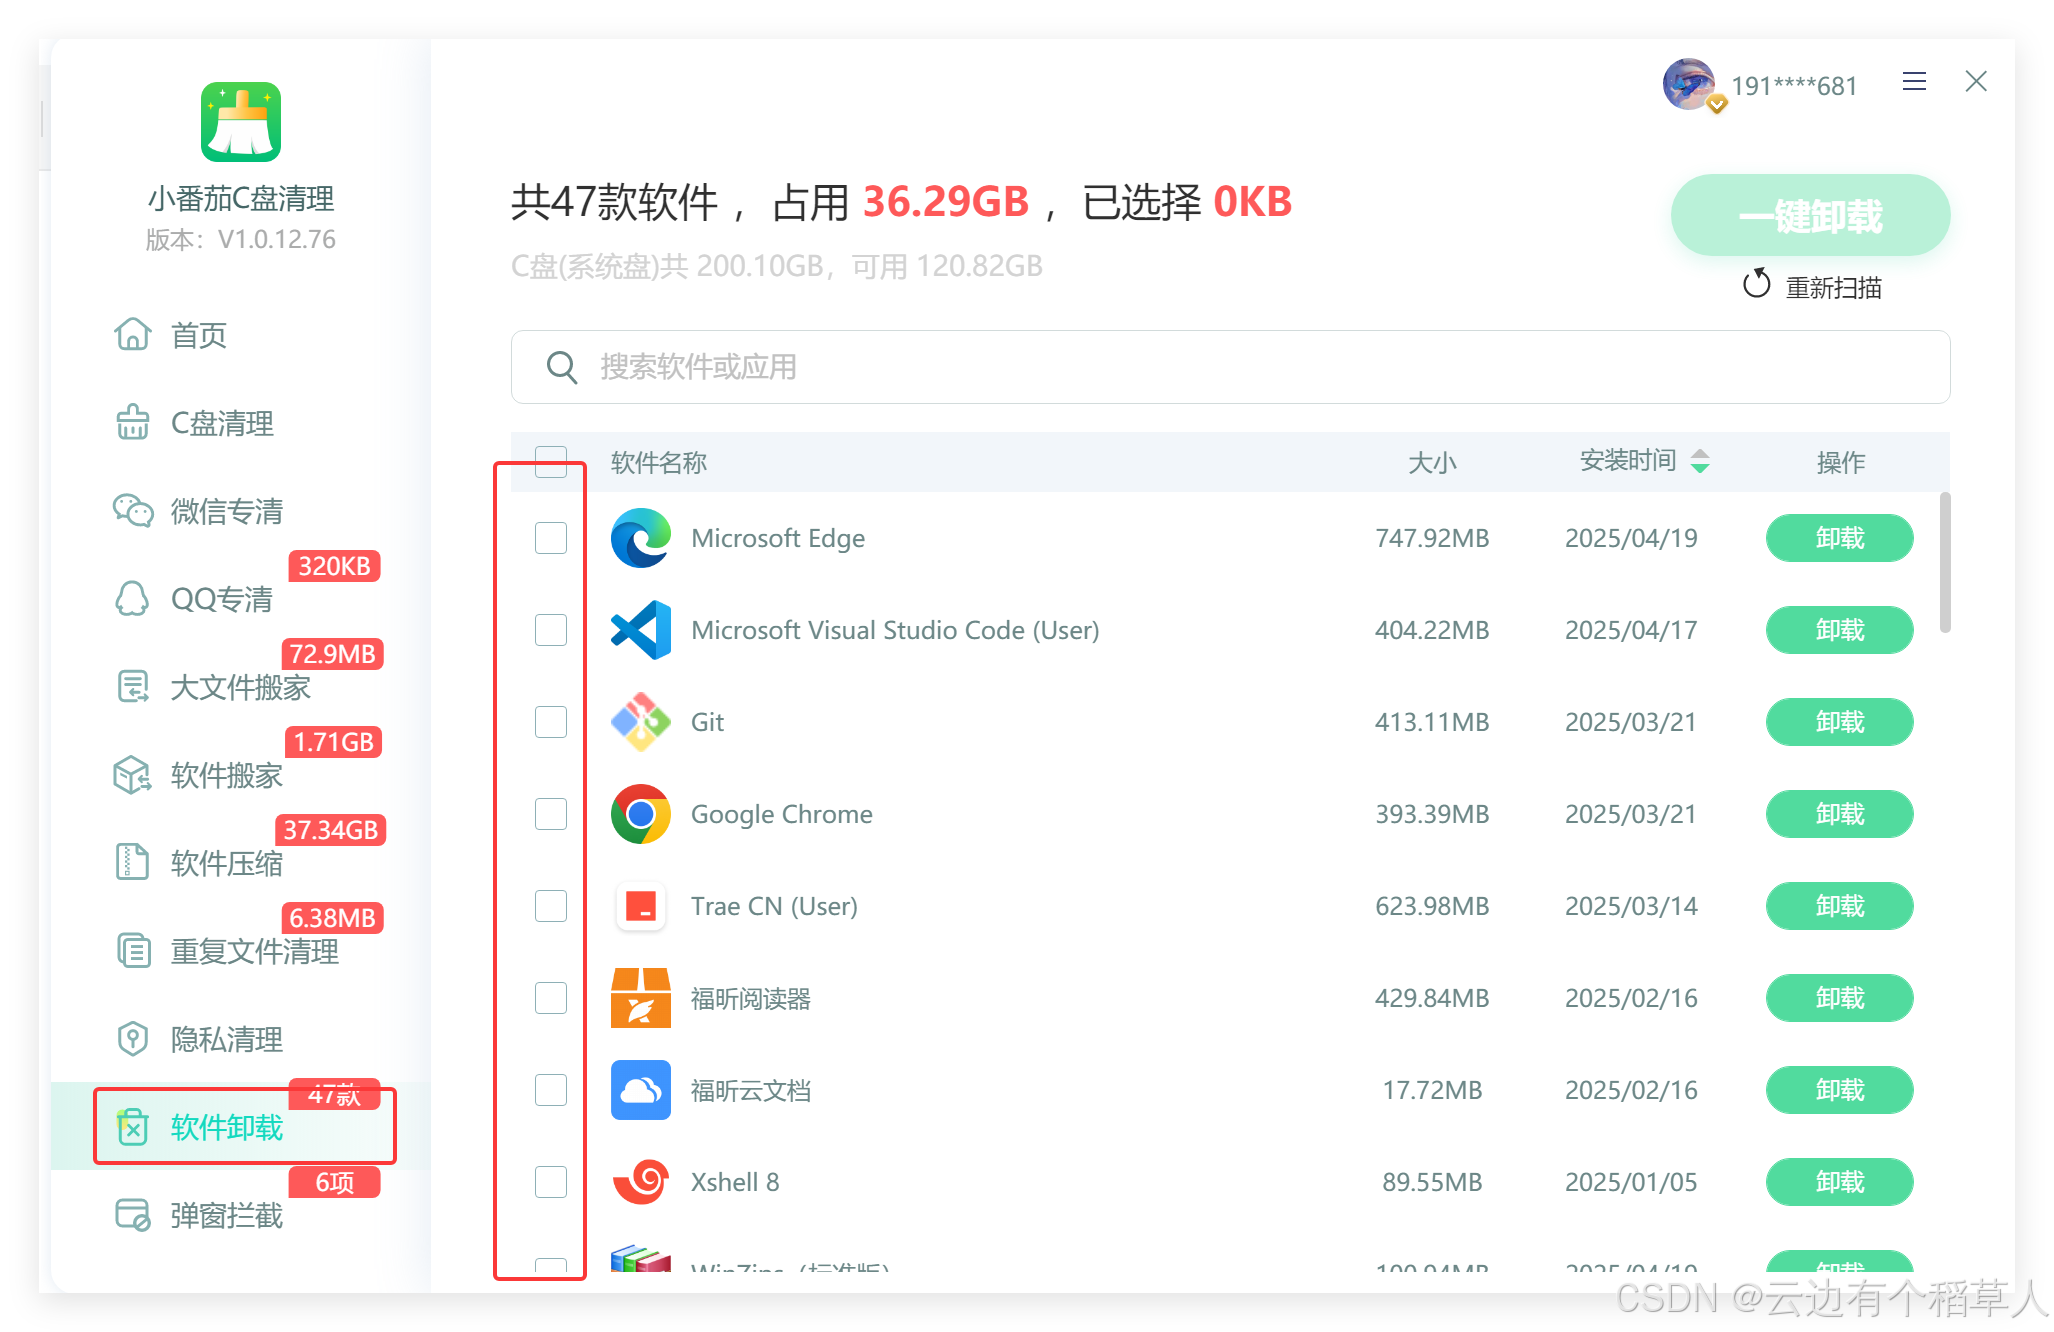The width and height of the screenshot is (2054, 1332).
Task: Open the 弹窗拦截 icon in the sidebar
Action: (x=132, y=1215)
